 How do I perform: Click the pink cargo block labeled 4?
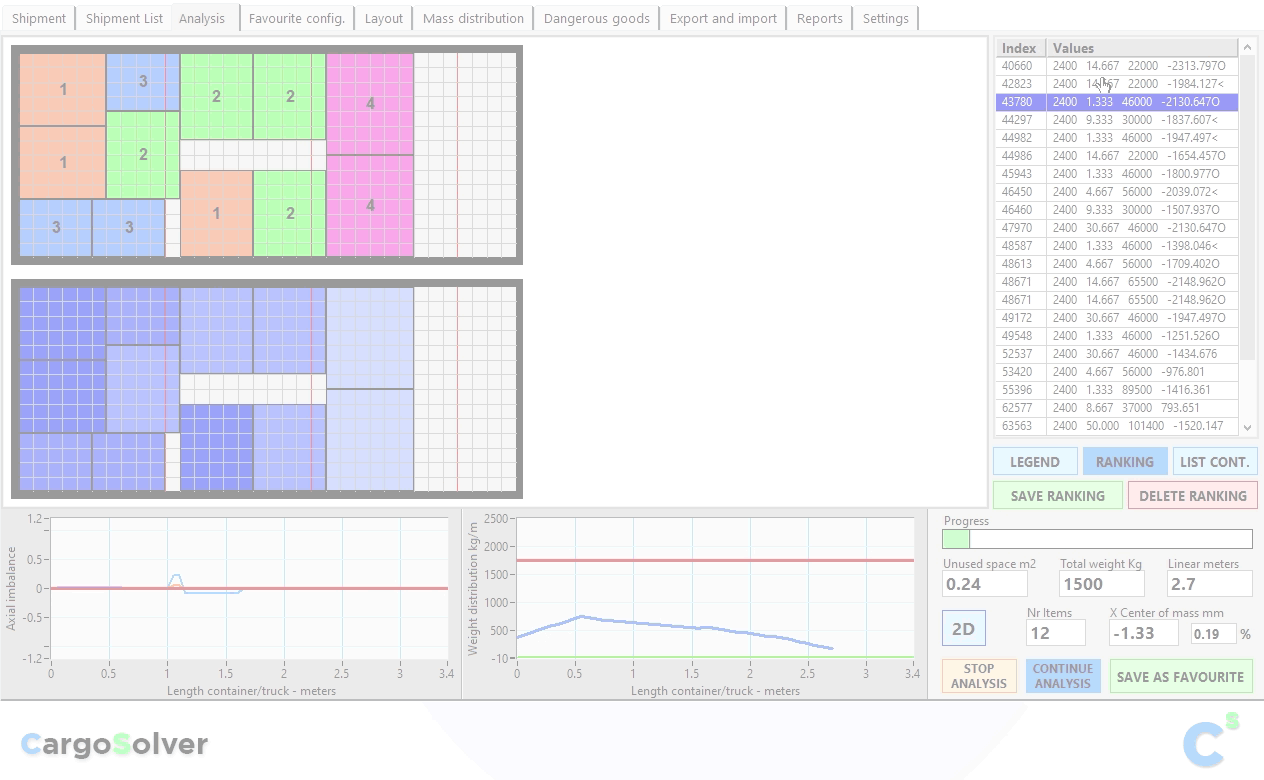tap(370, 103)
